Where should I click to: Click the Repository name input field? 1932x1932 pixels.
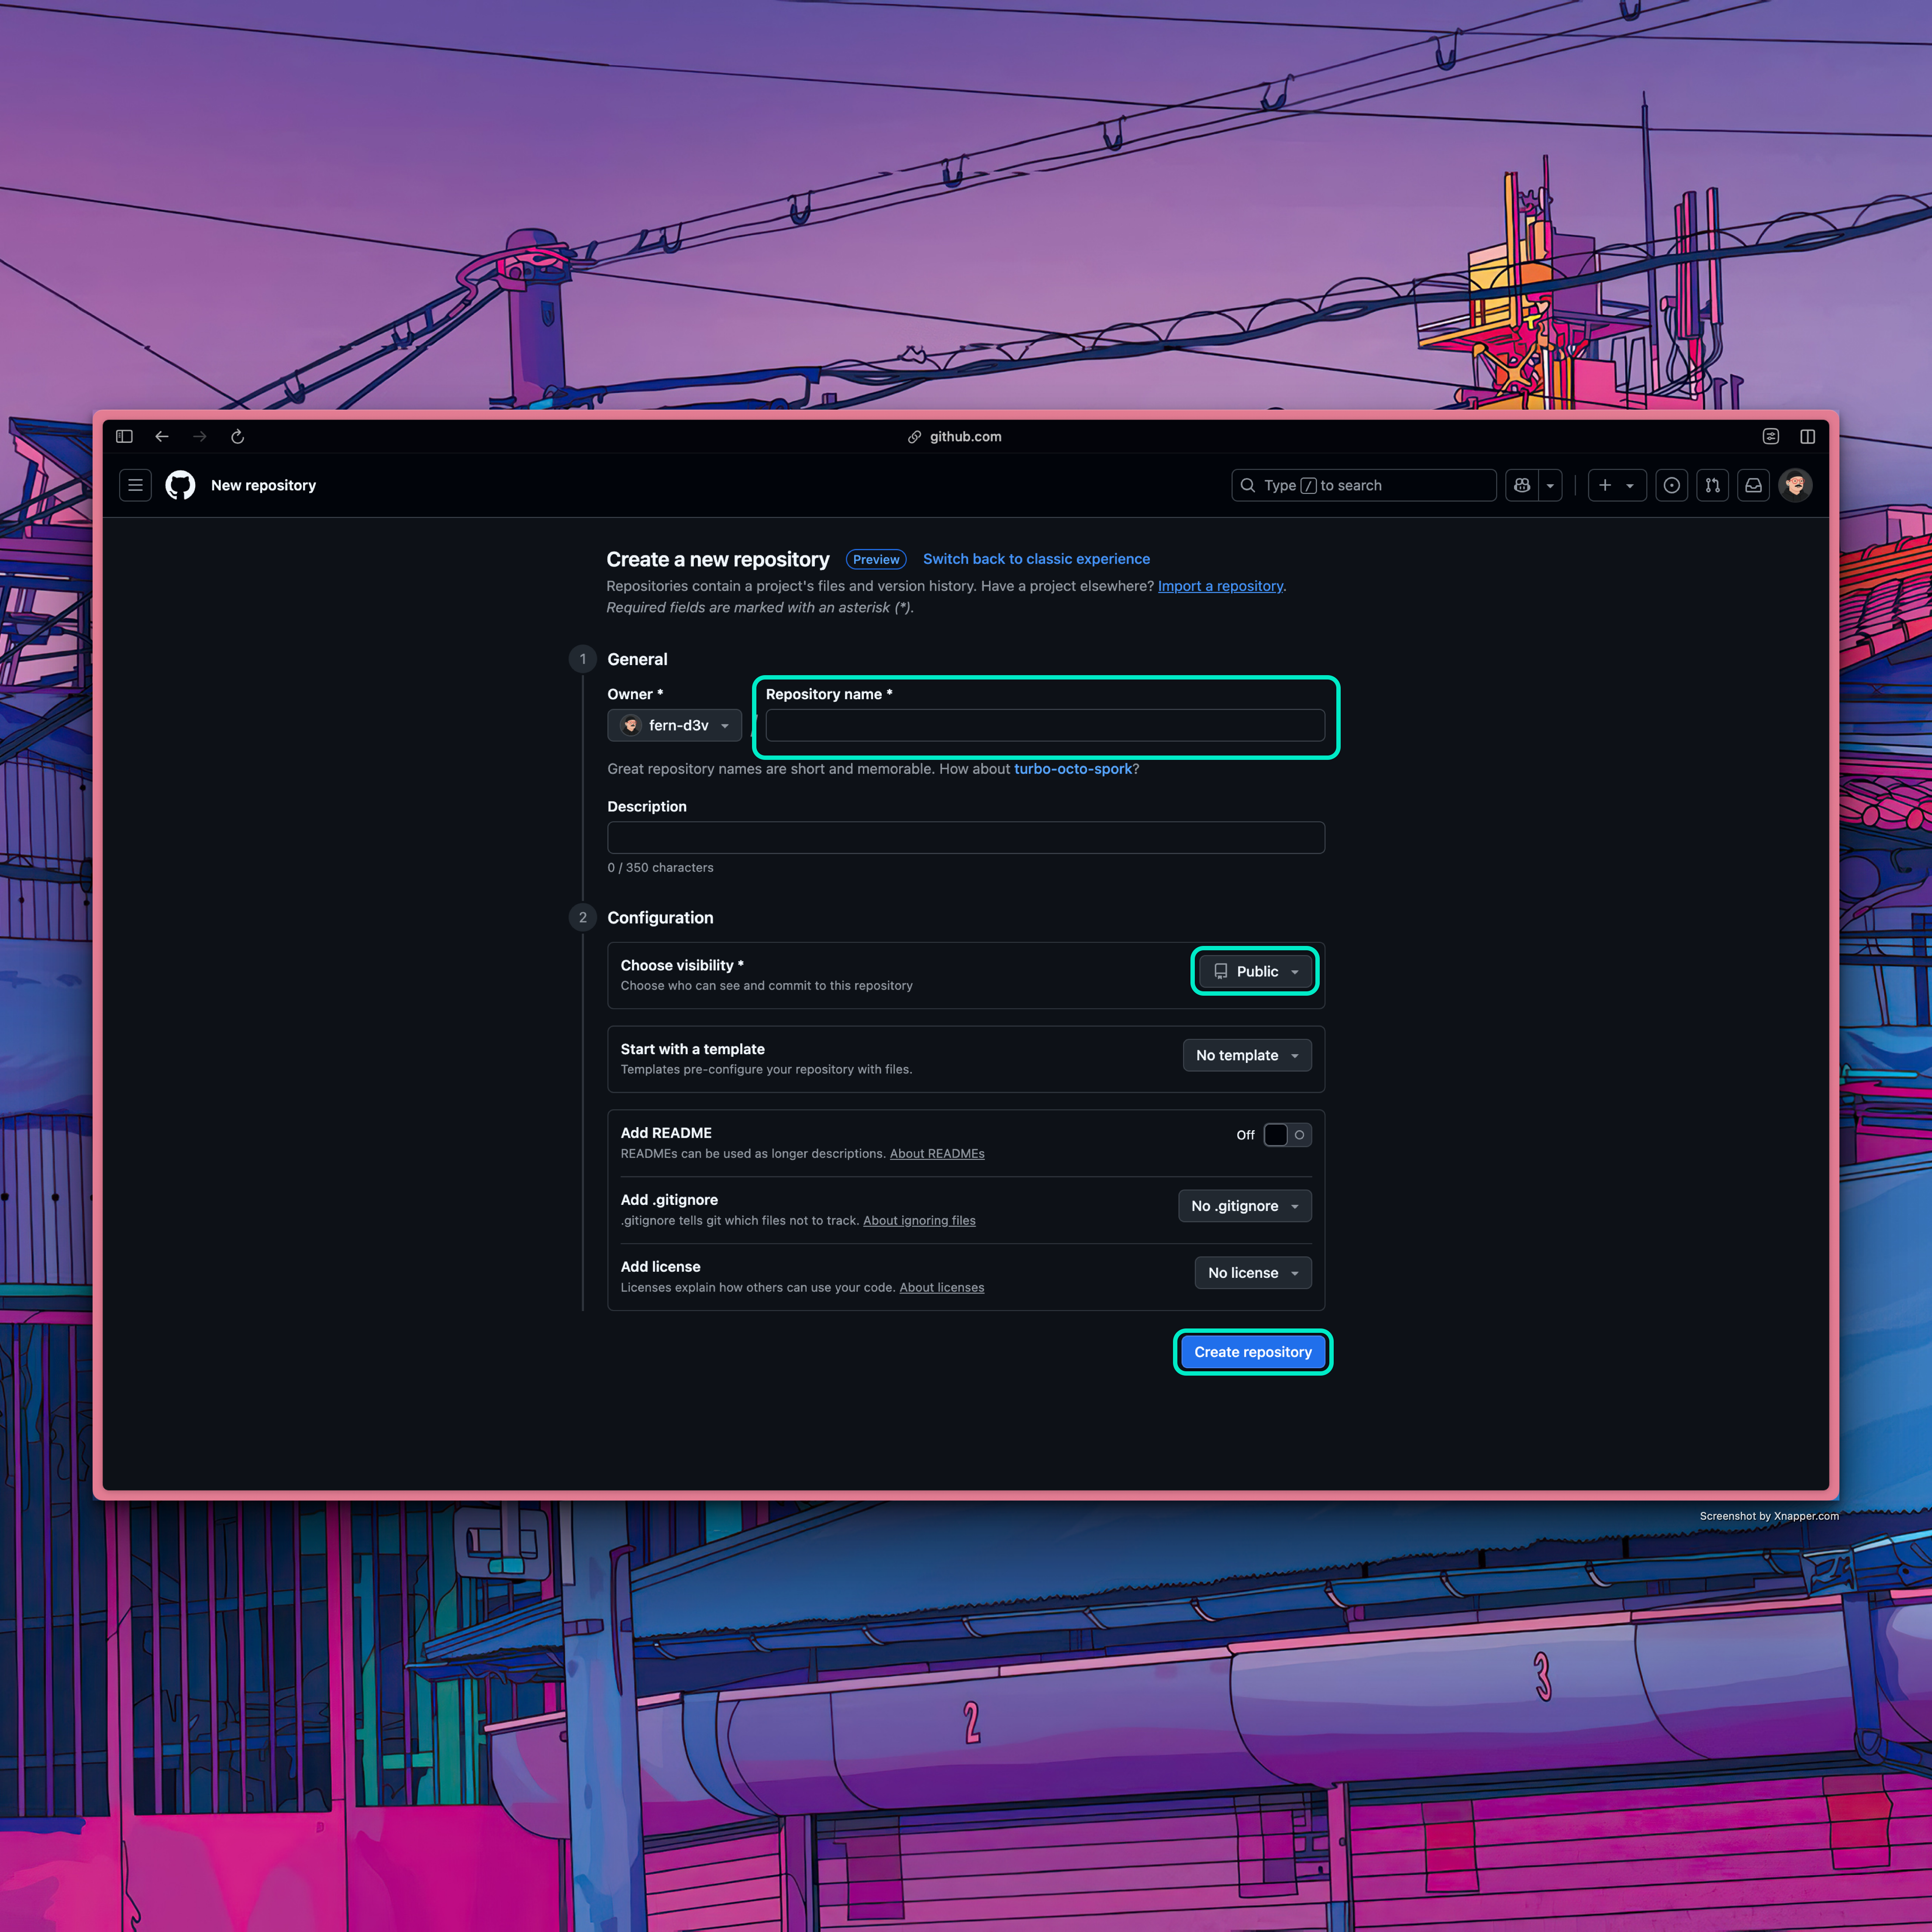coord(1045,725)
